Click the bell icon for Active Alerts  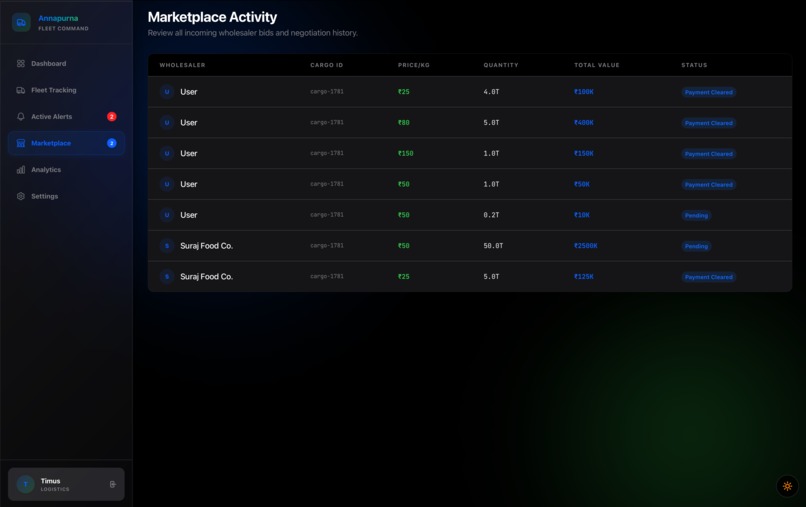point(21,117)
